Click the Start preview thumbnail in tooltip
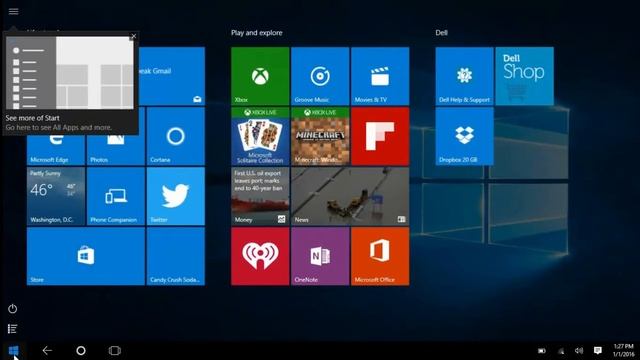 tap(70, 73)
